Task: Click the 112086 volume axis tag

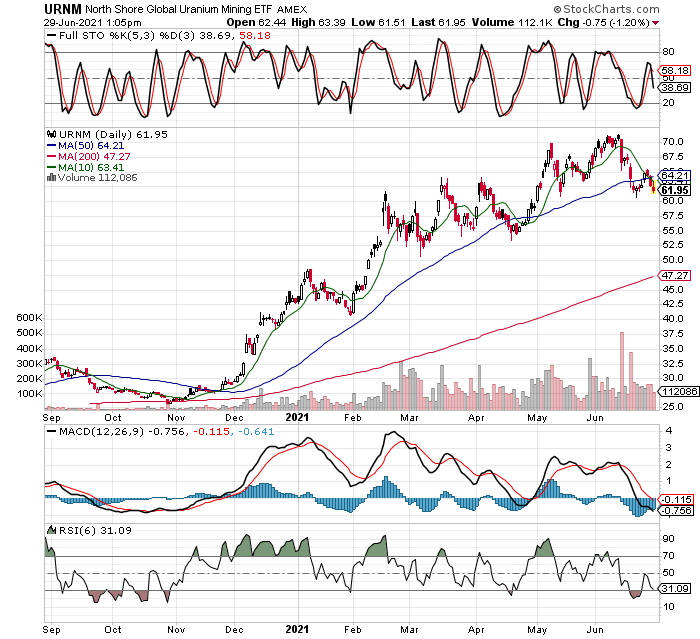Action: click(679, 392)
